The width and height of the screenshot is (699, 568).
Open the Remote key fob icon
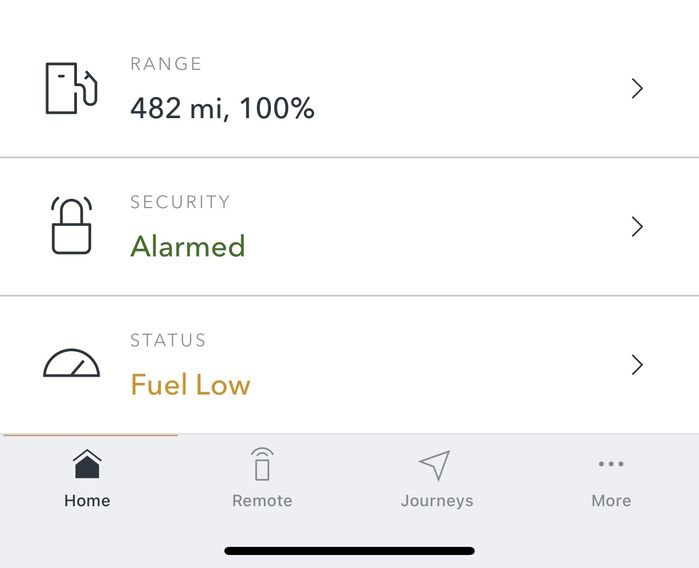pos(262,464)
